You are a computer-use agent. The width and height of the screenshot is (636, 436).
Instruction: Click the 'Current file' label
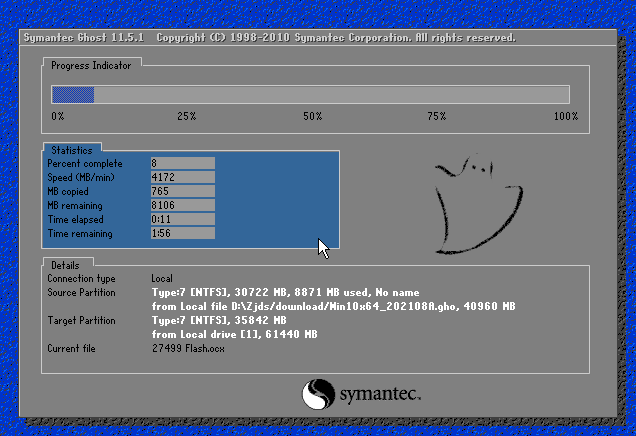click(71, 348)
